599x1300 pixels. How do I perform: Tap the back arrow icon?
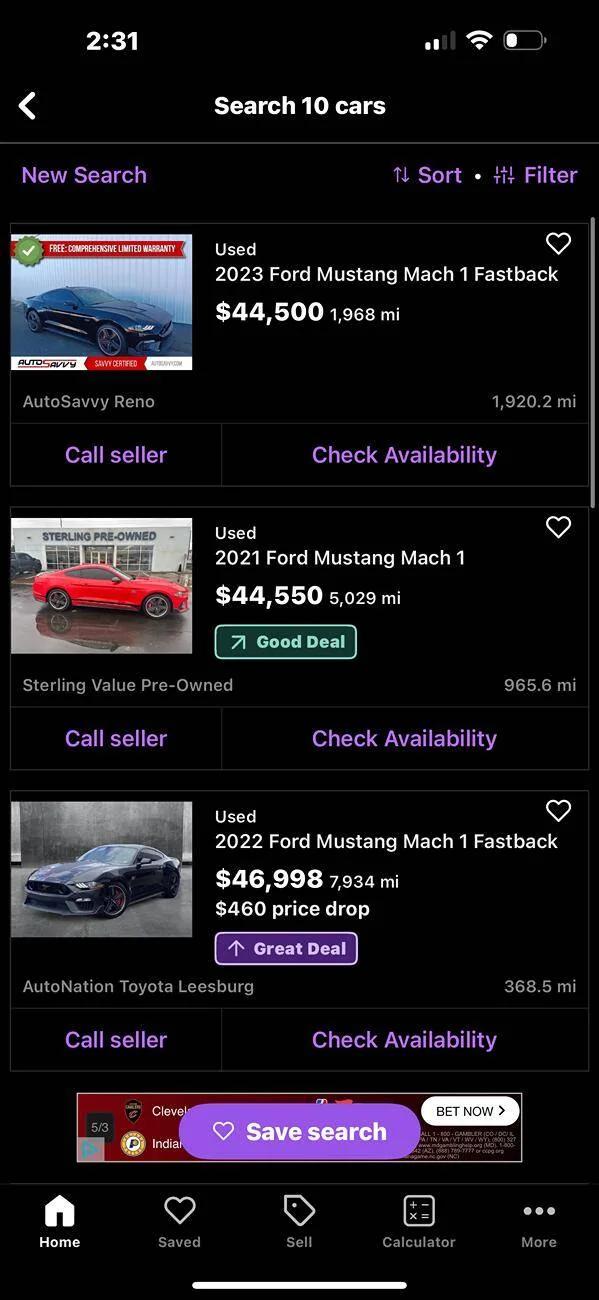pos(27,106)
